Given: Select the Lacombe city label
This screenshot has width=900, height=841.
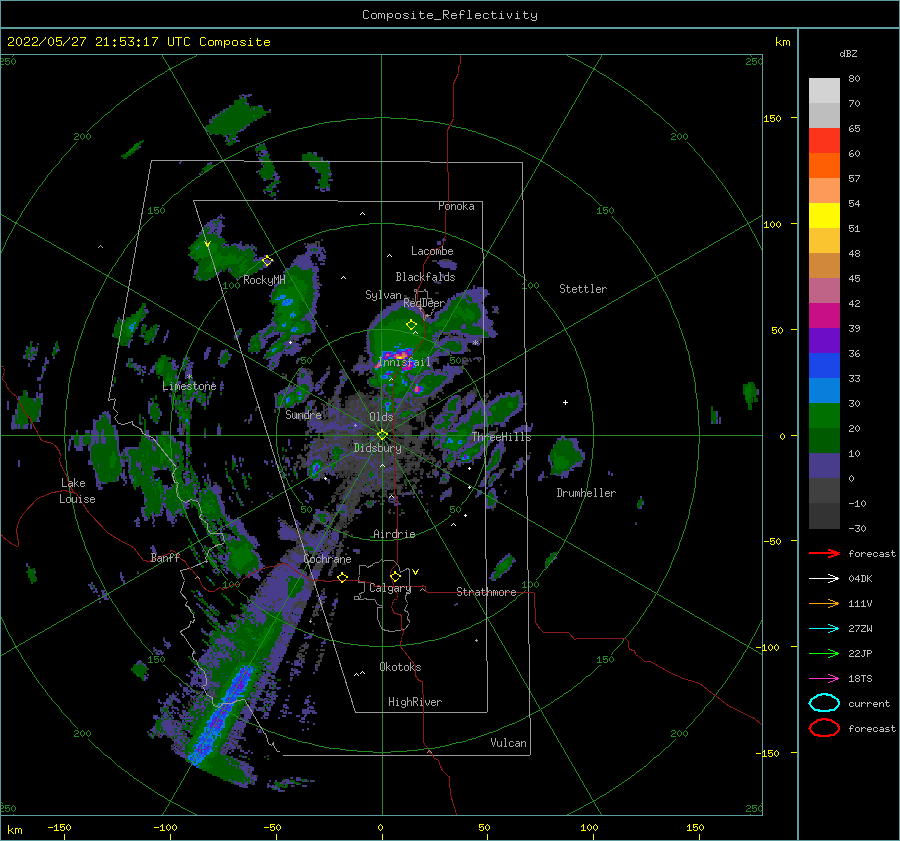Looking at the screenshot, I should 432,251.
